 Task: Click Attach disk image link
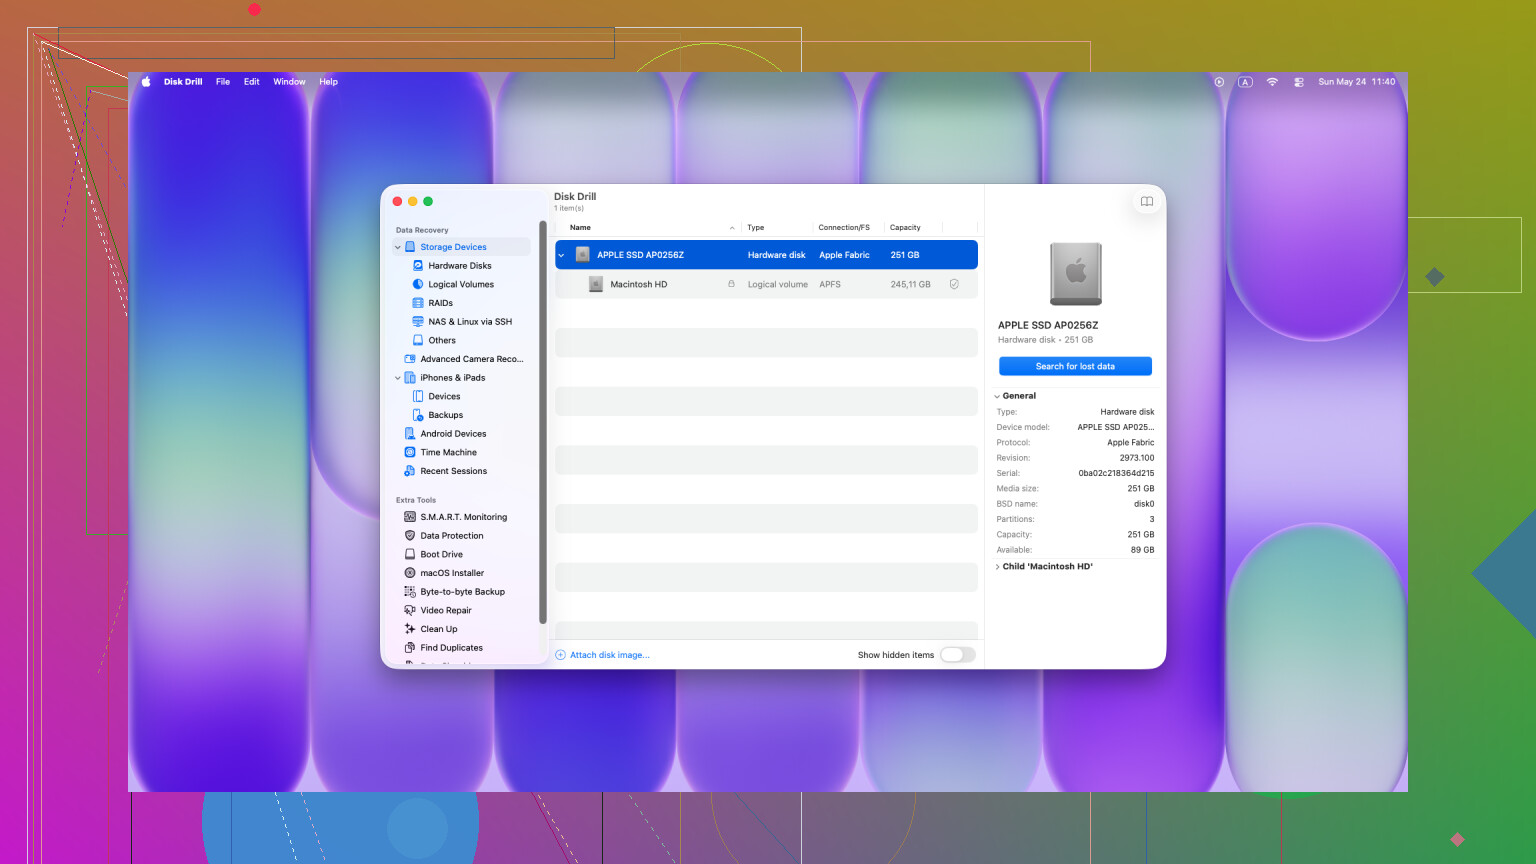pos(603,655)
